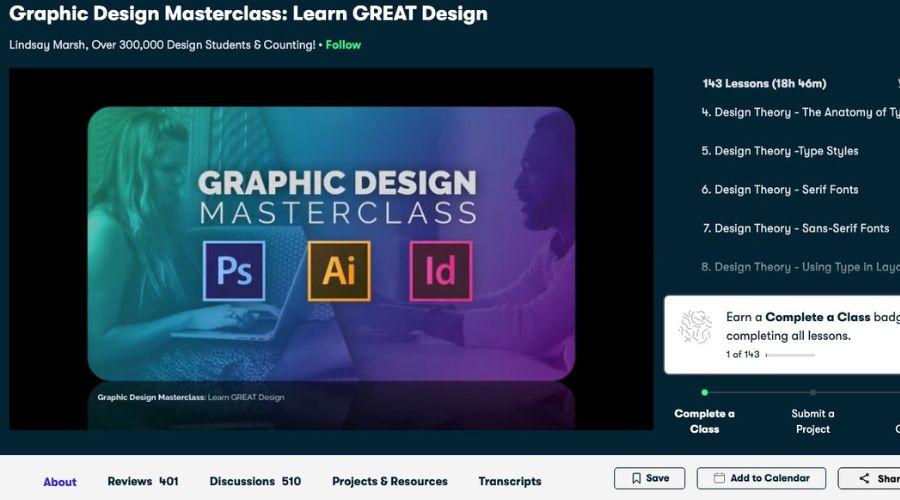Play the Graphic Design Masterclass video

tap(331, 249)
